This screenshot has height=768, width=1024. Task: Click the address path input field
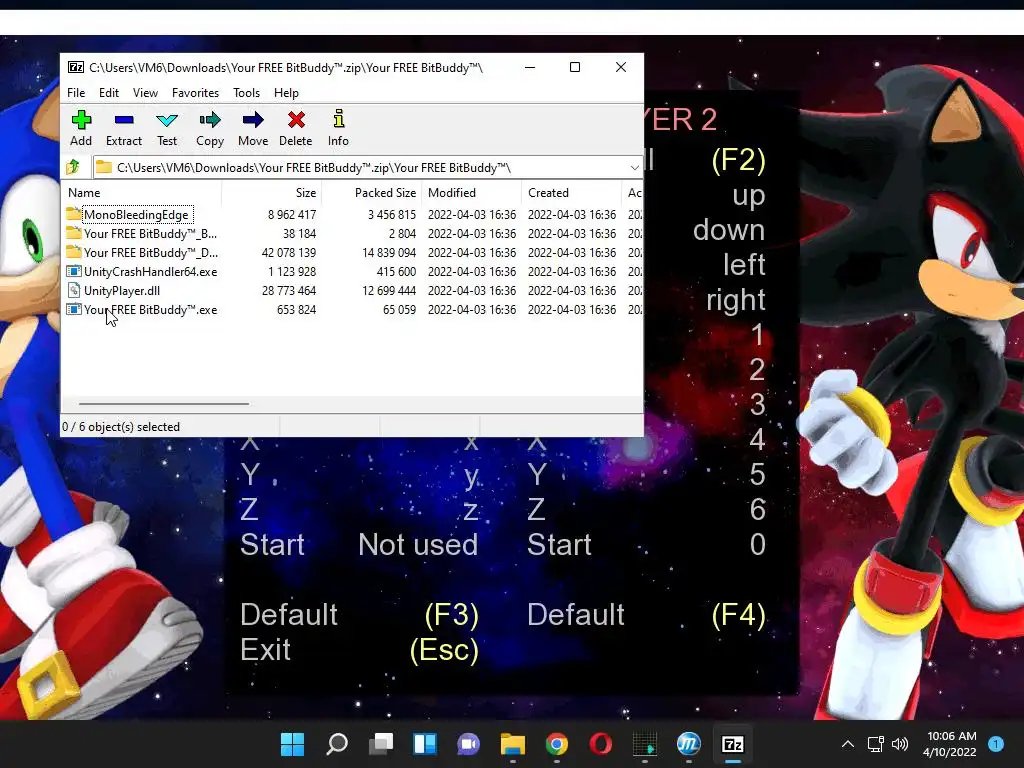click(x=370, y=168)
